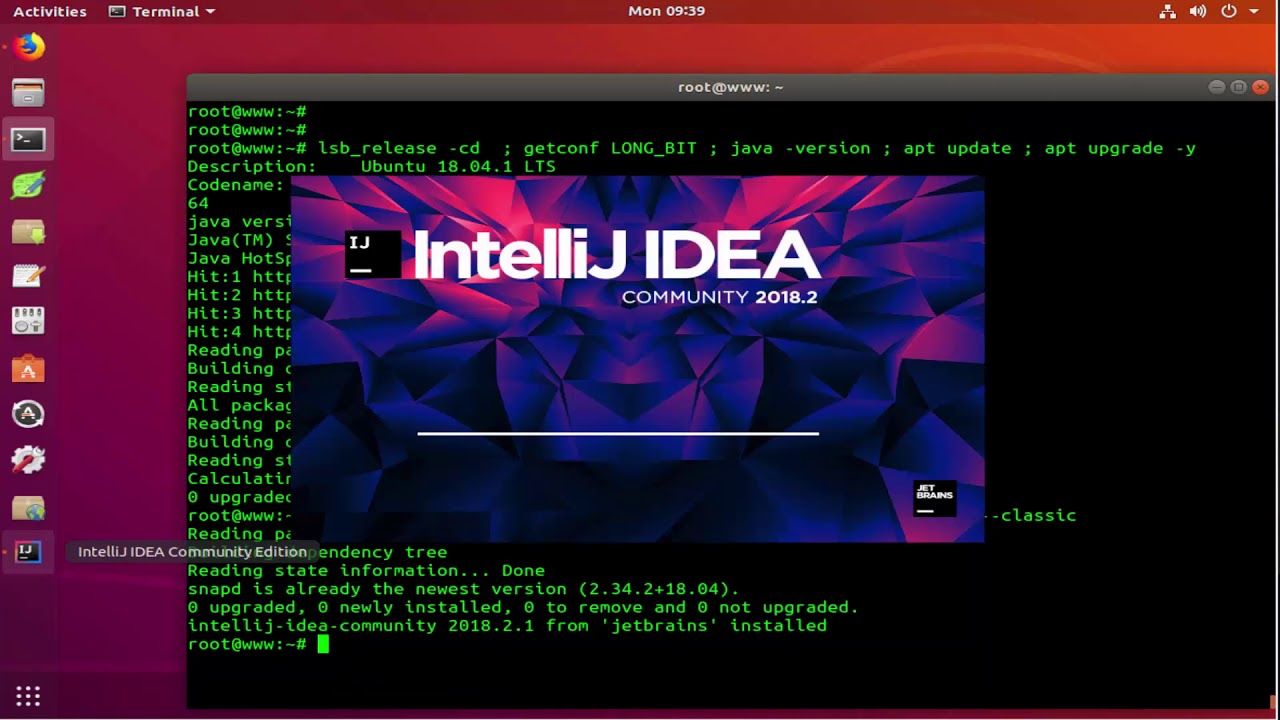Open the Activities overview

coord(50,11)
